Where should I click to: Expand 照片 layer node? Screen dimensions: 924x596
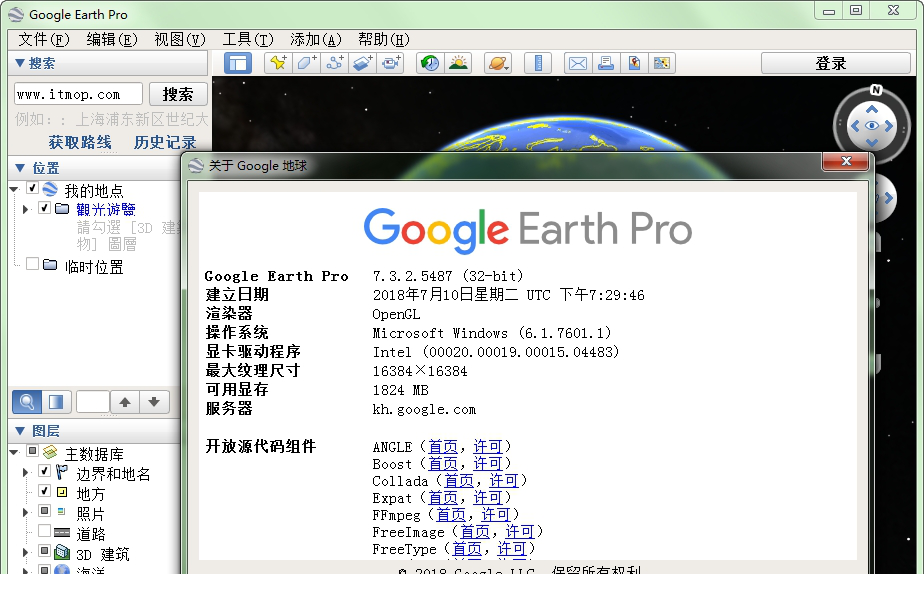click(25, 512)
